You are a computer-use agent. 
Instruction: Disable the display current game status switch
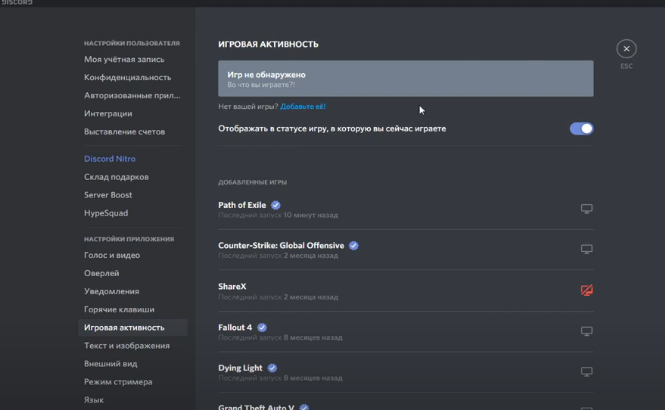581,128
